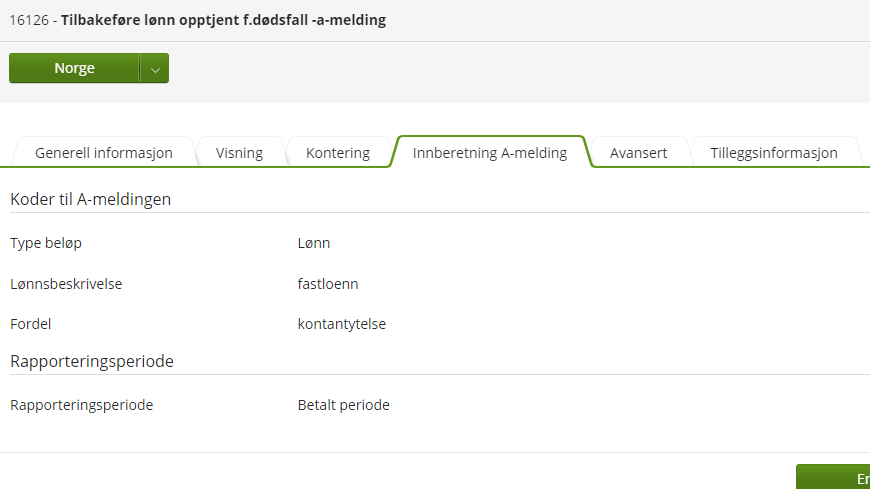Click the Lønn value for Type beløp
Viewport: 870px width, 489px height.
[313, 243]
